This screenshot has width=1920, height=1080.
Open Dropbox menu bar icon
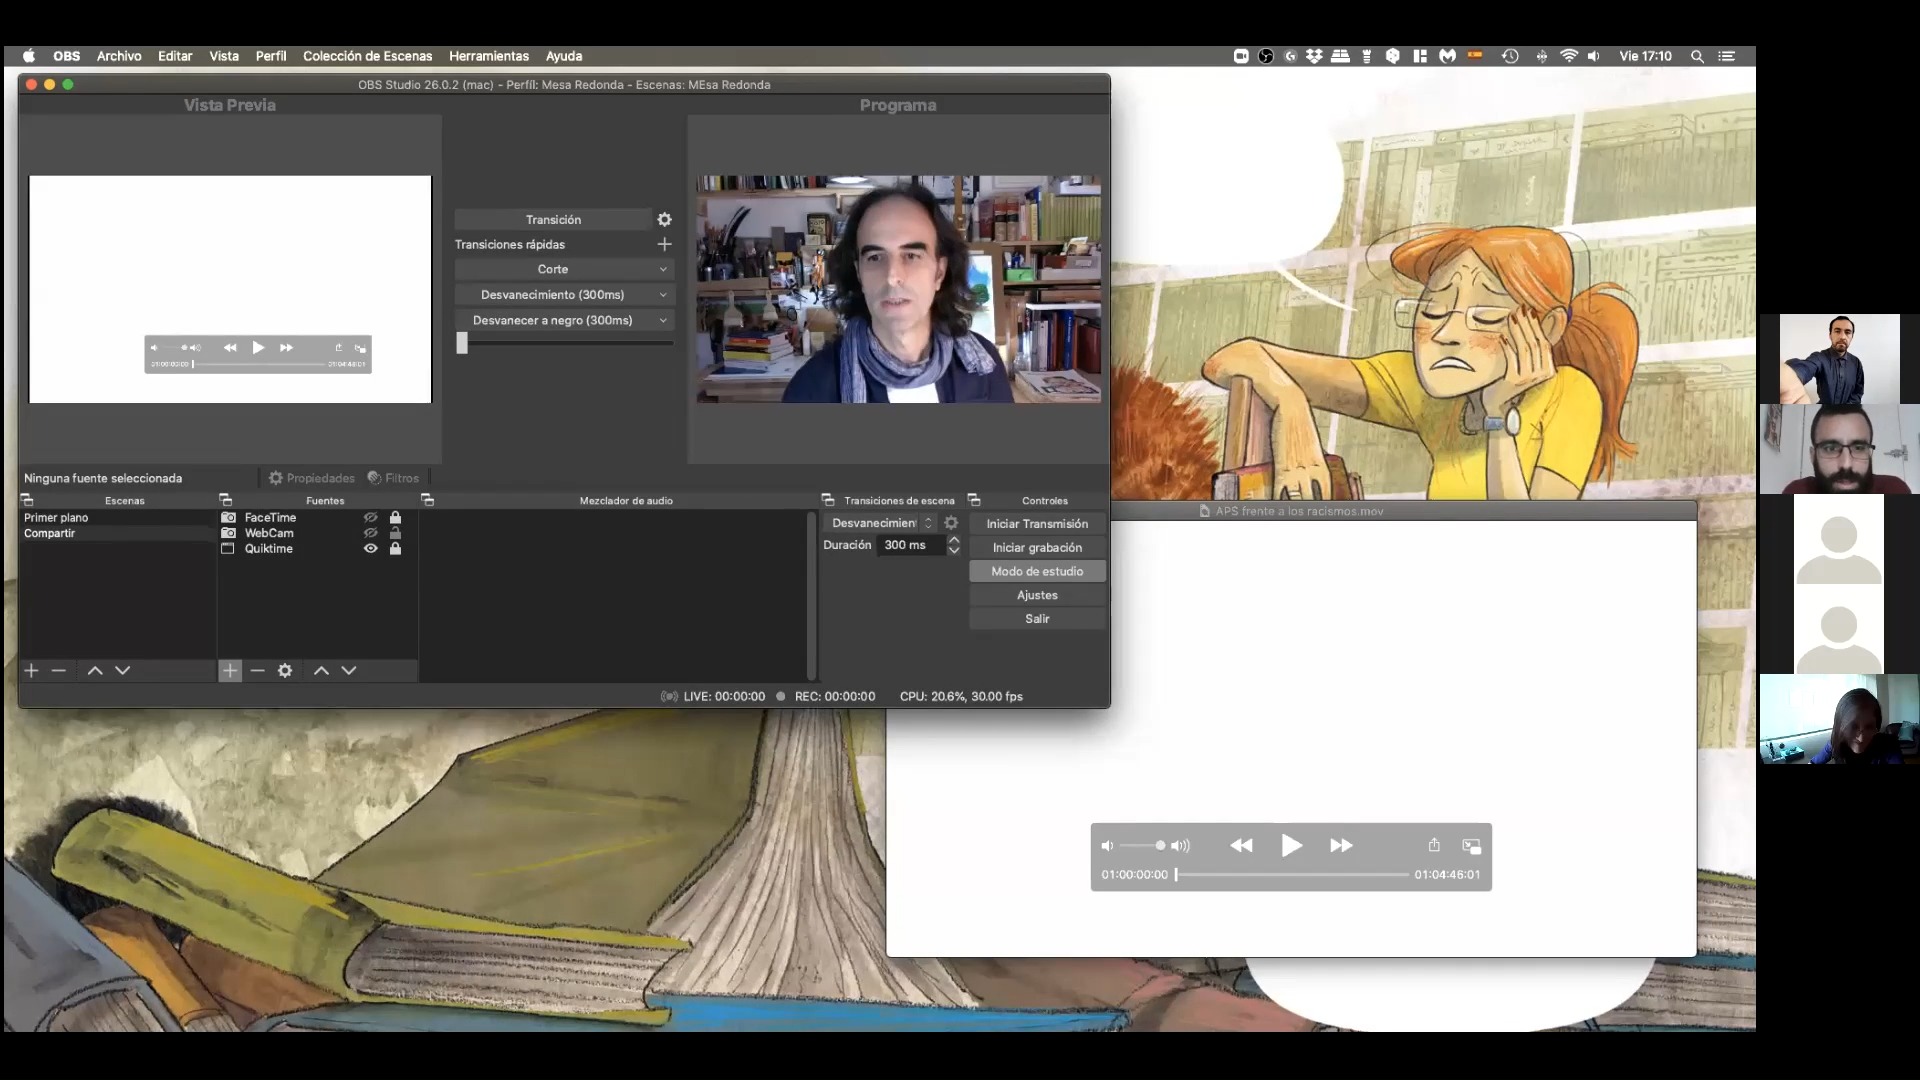pyautogui.click(x=1314, y=56)
